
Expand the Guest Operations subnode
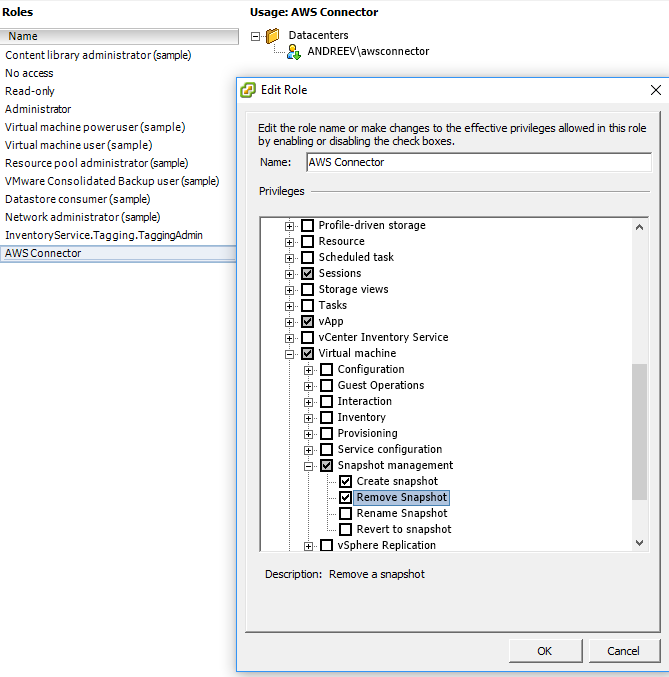[308, 386]
